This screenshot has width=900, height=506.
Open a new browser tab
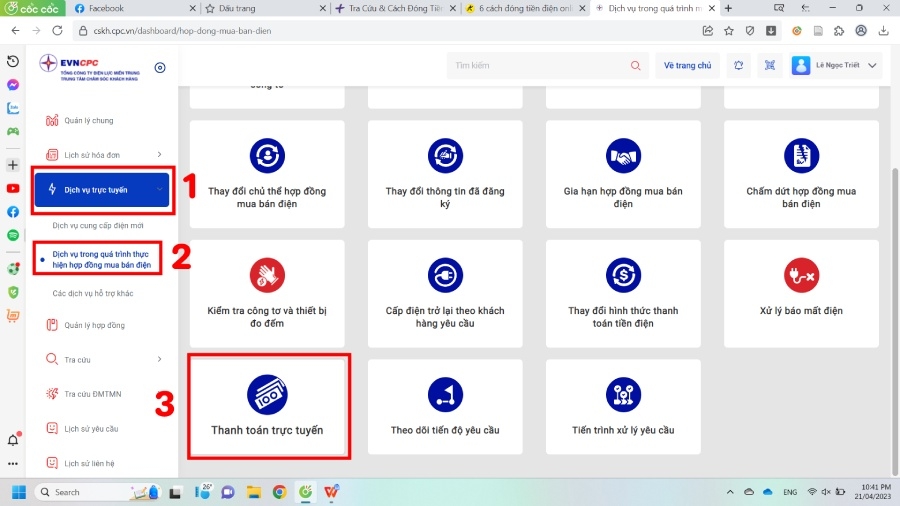point(728,8)
